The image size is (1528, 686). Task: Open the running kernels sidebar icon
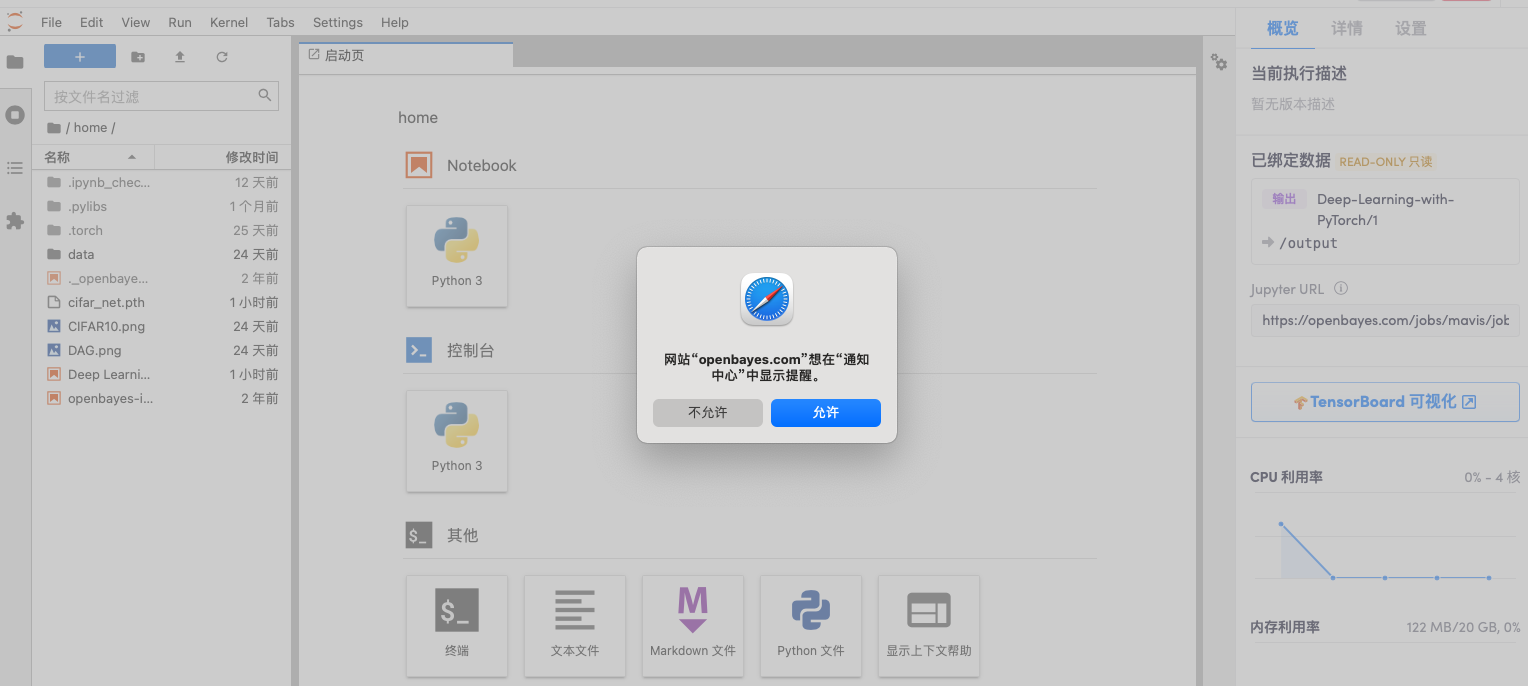pos(15,115)
